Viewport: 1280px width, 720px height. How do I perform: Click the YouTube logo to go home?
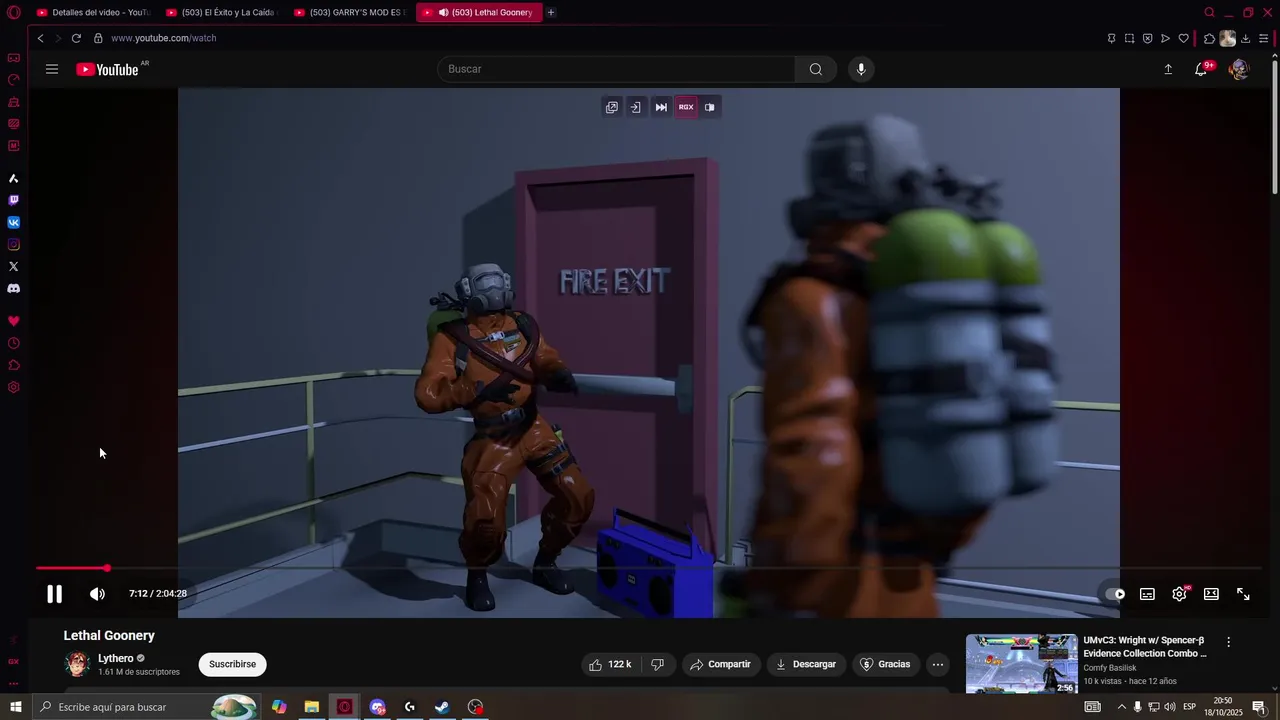[108, 69]
